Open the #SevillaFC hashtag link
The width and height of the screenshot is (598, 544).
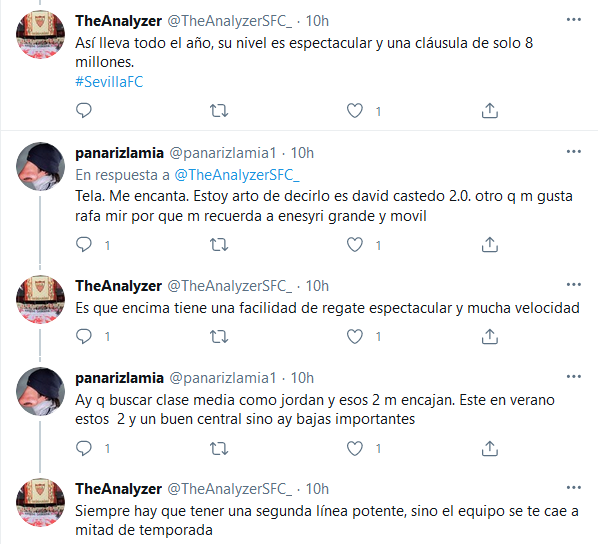(109, 82)
